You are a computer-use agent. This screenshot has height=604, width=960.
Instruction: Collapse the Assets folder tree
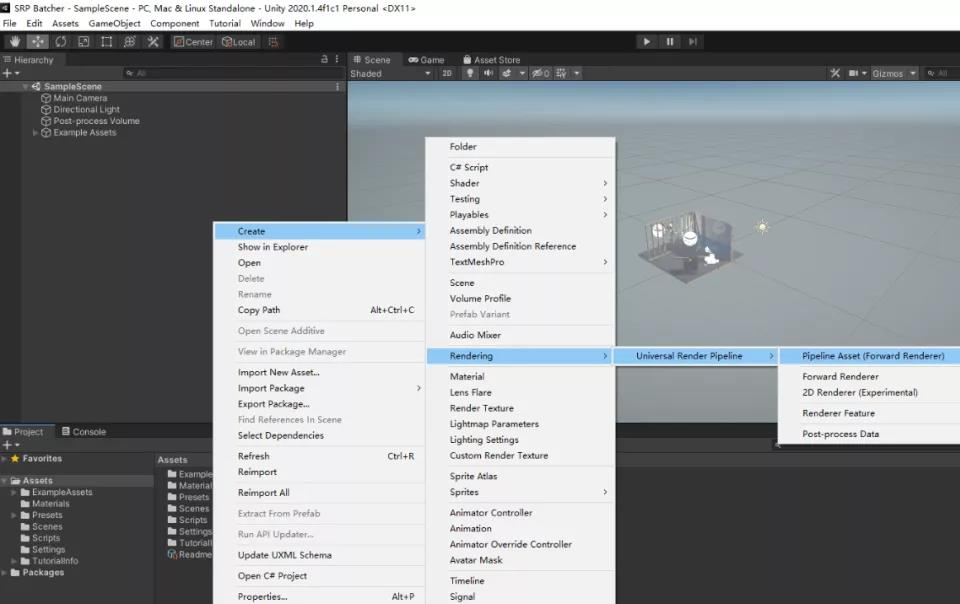5,481
